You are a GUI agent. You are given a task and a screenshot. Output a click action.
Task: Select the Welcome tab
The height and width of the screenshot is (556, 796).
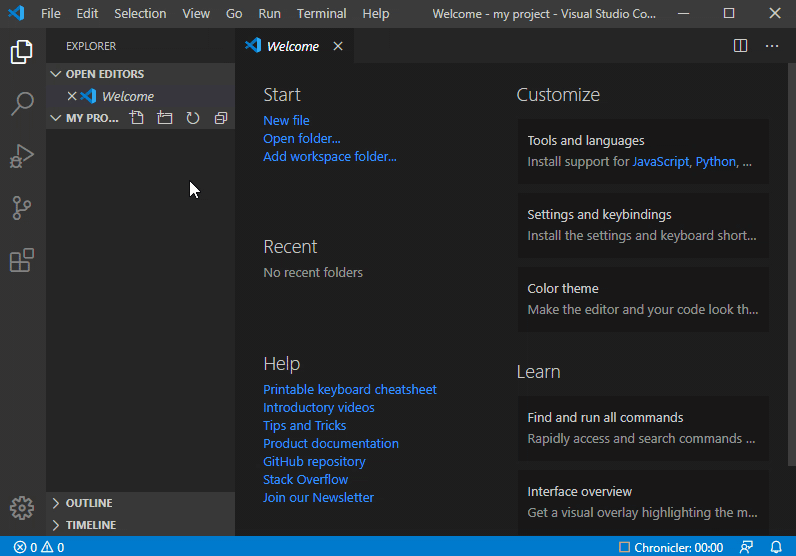(293, 46)
